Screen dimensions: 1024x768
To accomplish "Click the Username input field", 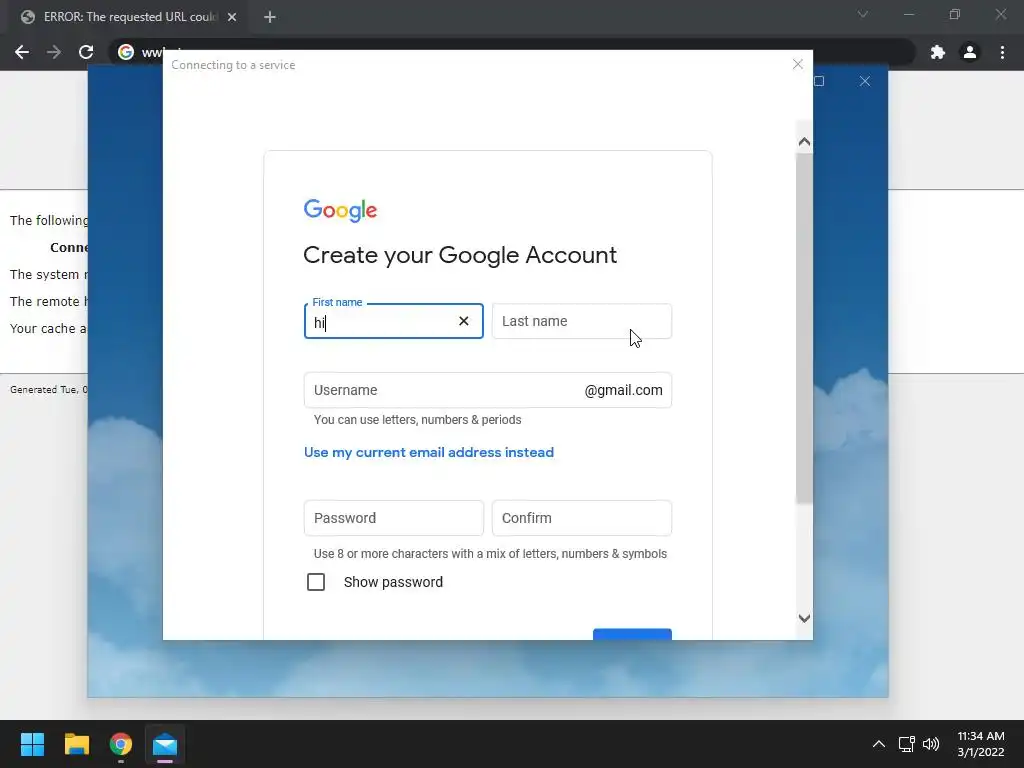I will 488,390.
